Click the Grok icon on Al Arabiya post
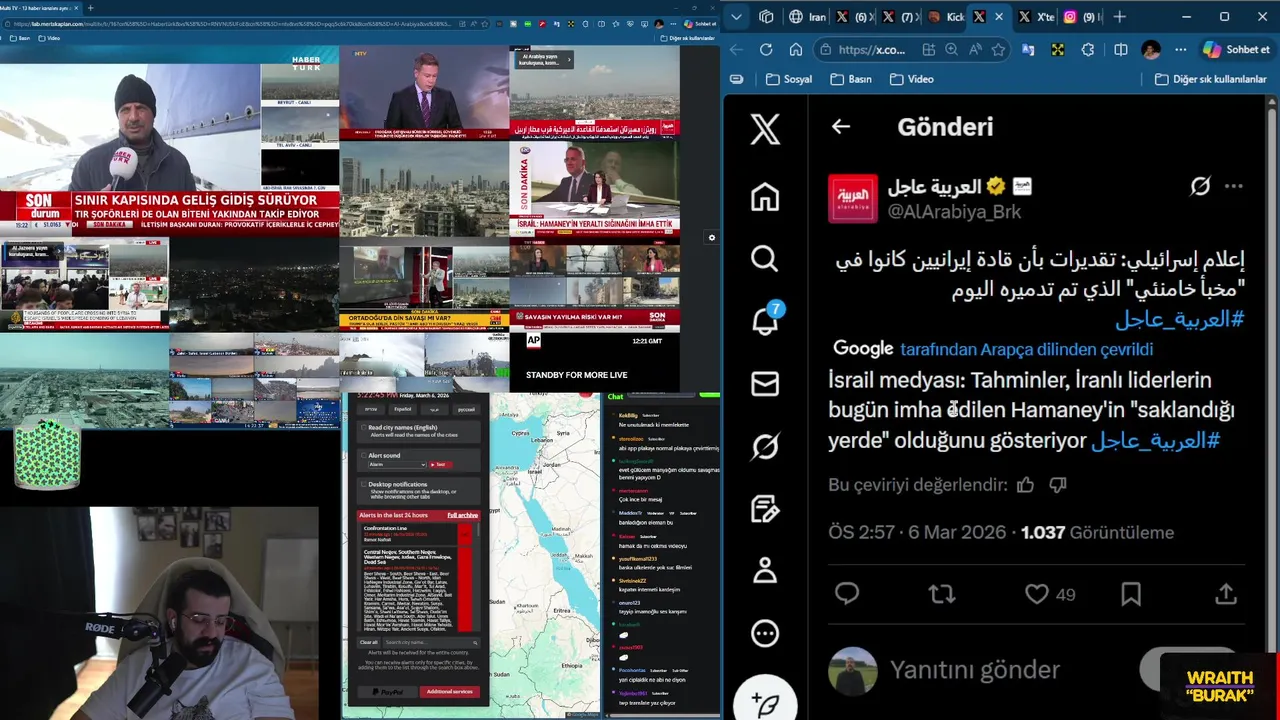Screen dimensions: 1280x720 pos(1200,186)
